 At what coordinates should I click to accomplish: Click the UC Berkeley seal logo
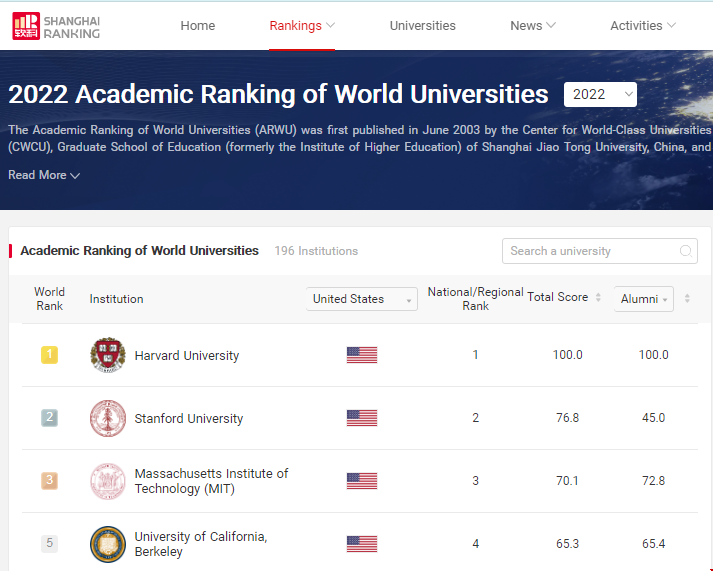point(108,544)
